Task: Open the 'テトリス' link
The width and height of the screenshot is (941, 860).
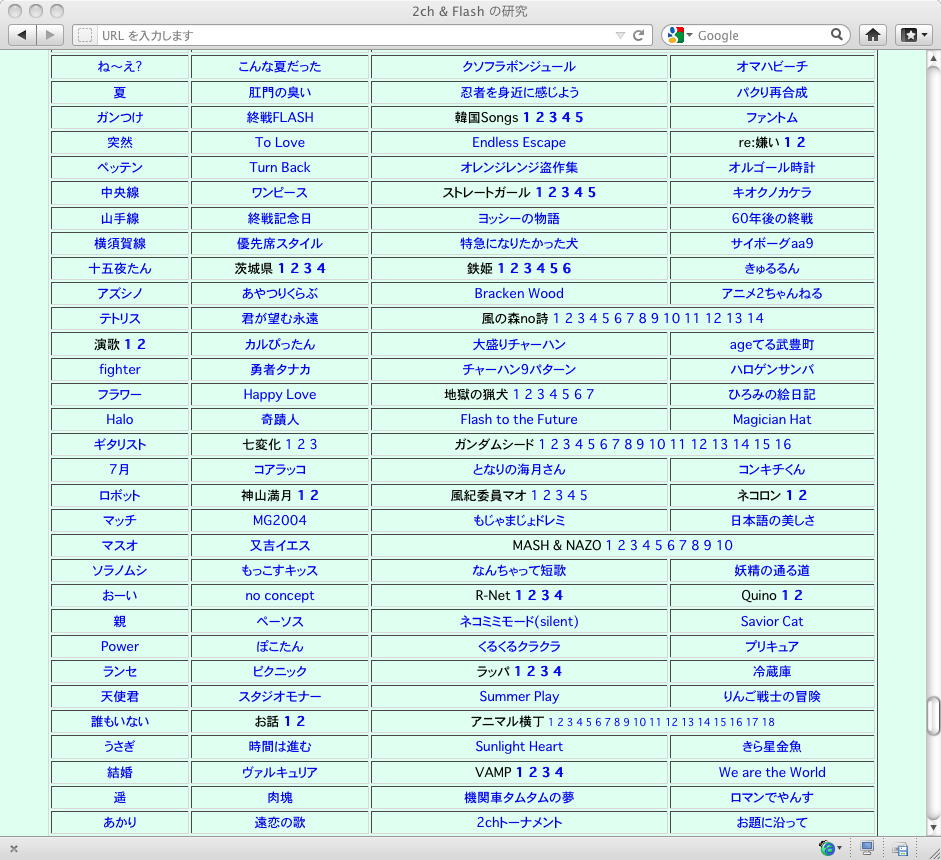Action: pos(120,319)
